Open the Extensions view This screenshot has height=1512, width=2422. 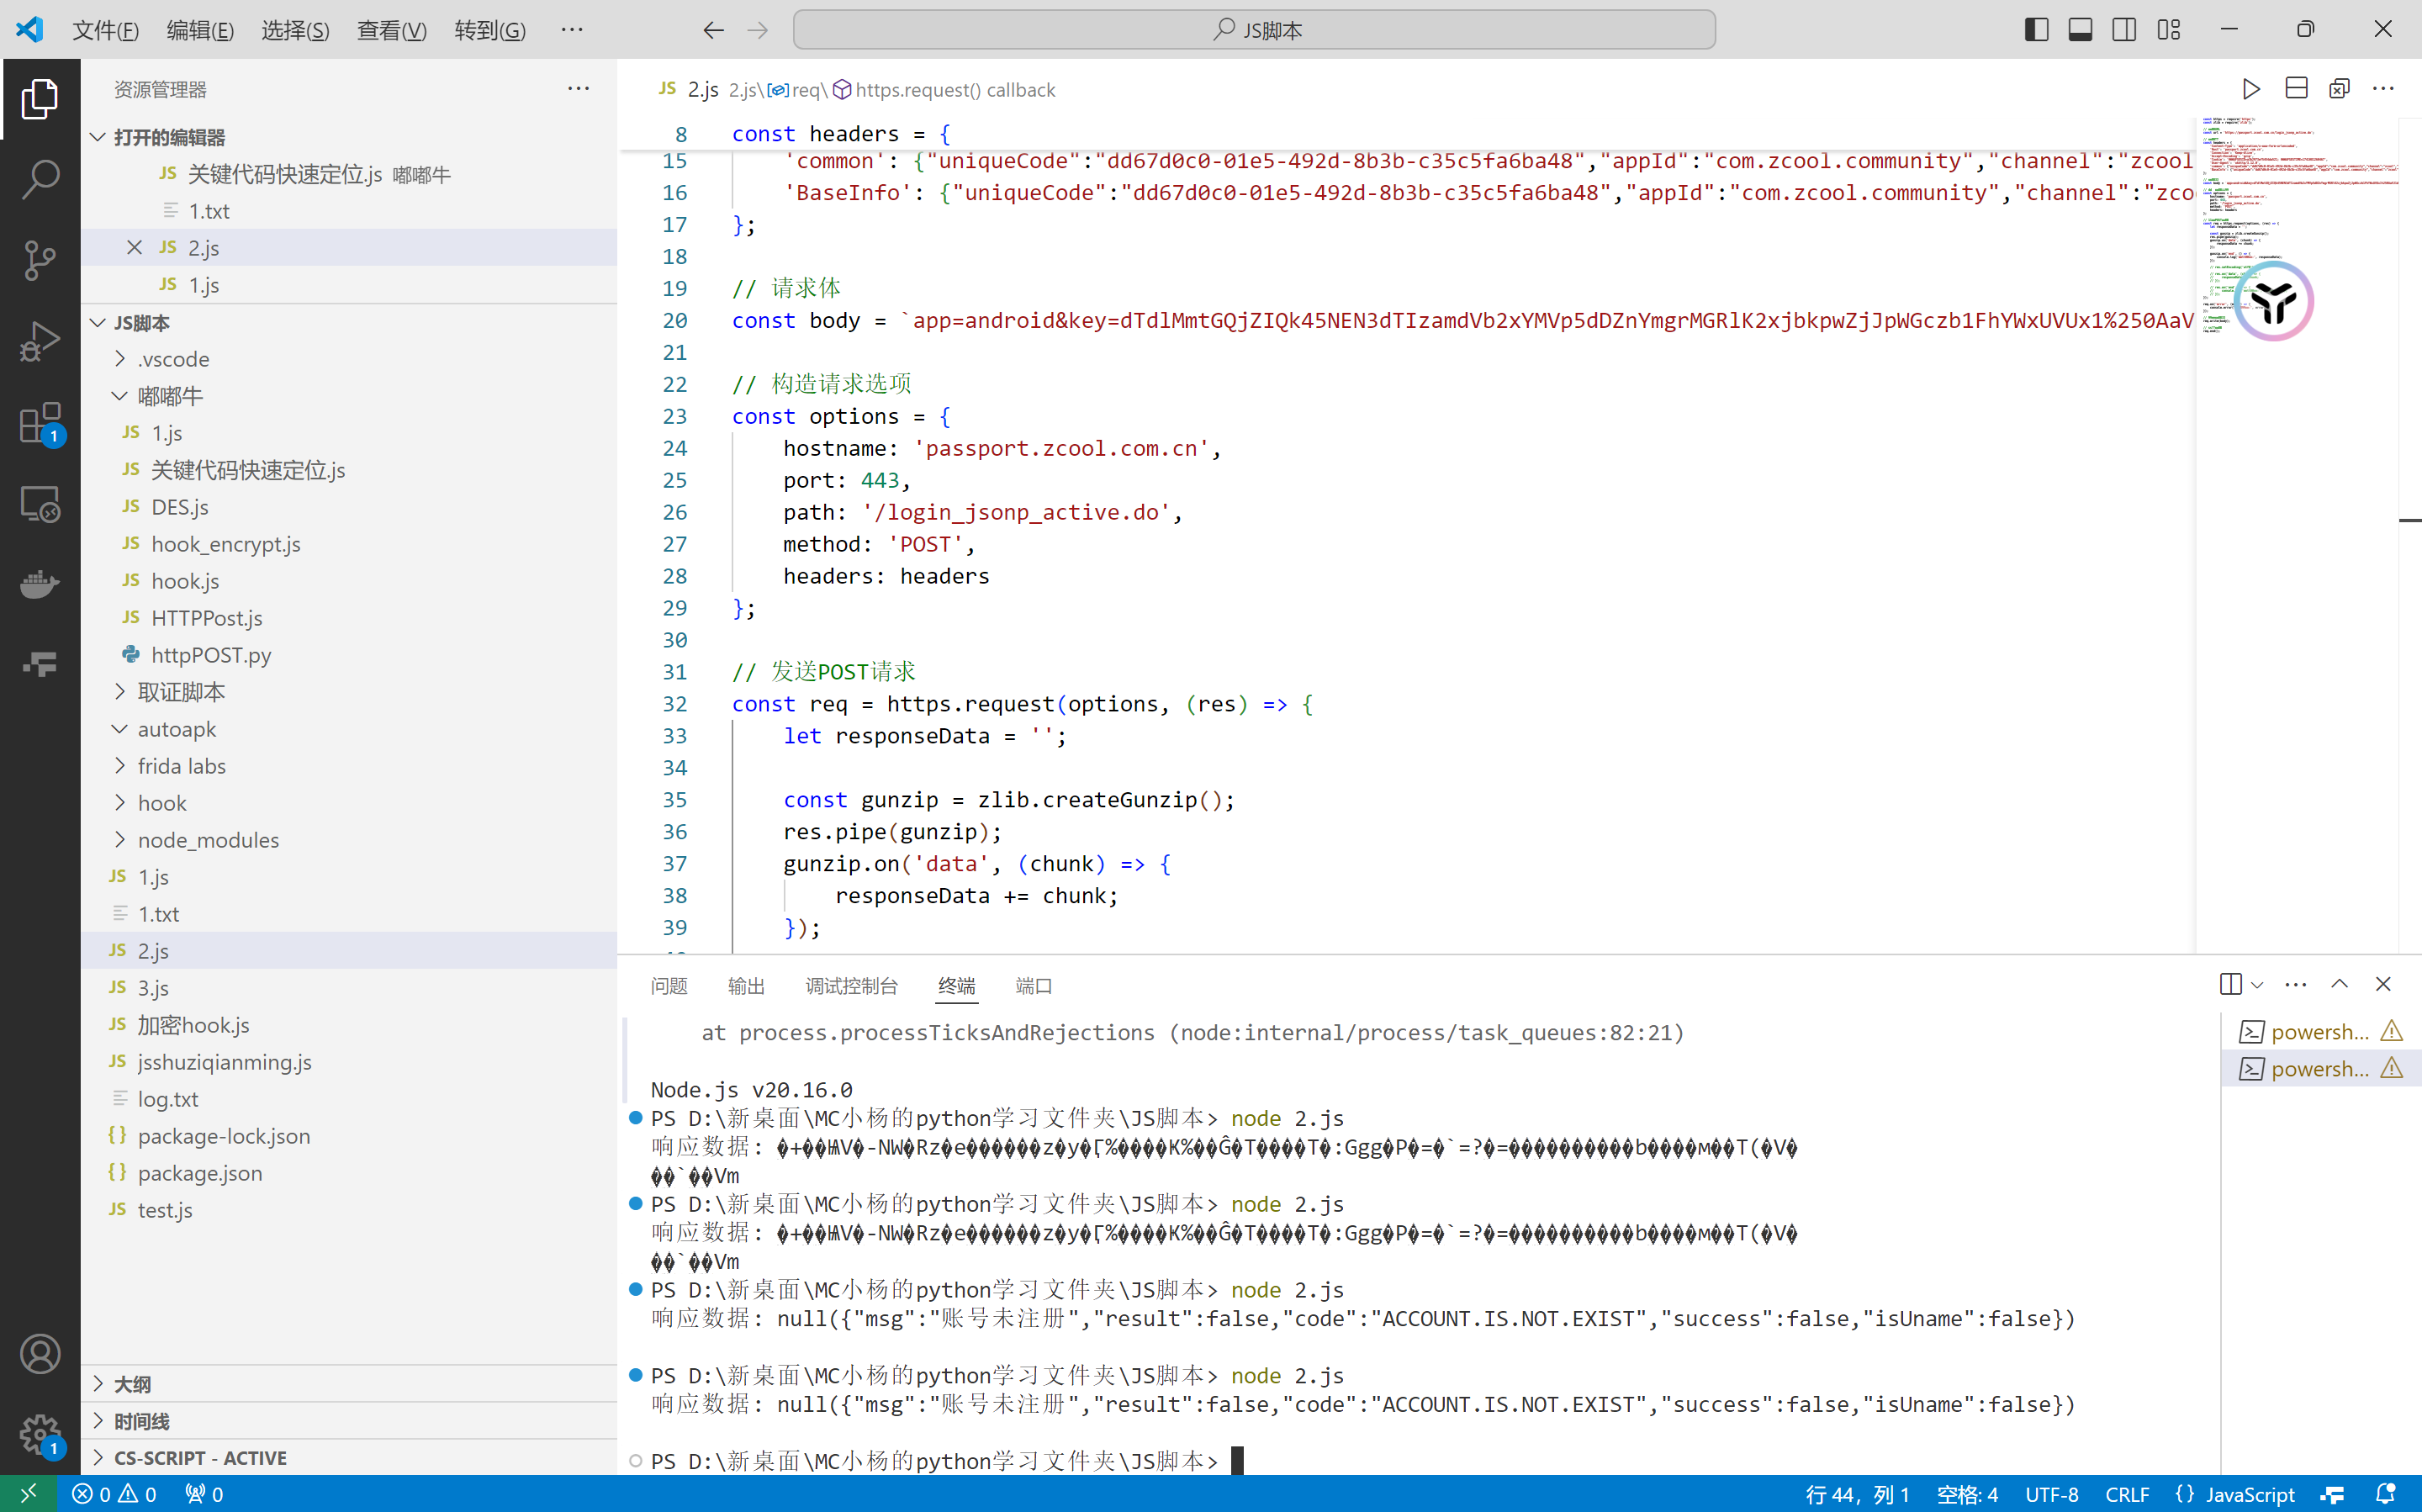pyautogui.click(x=40, y=424)
